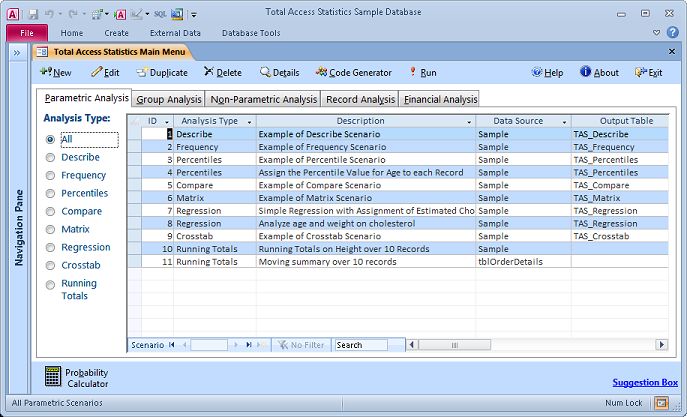The height and width of the screenshot is (417, 687).
Task: Click the New scenario toolbar button
Action: [x=56, y=73]
